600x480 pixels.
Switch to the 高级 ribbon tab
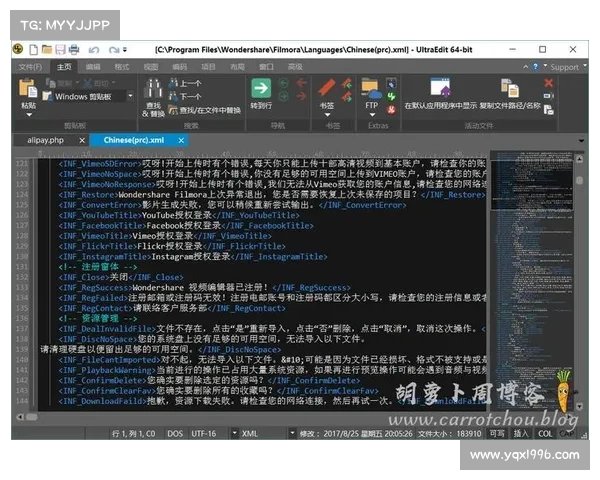[x=295, y=67]
